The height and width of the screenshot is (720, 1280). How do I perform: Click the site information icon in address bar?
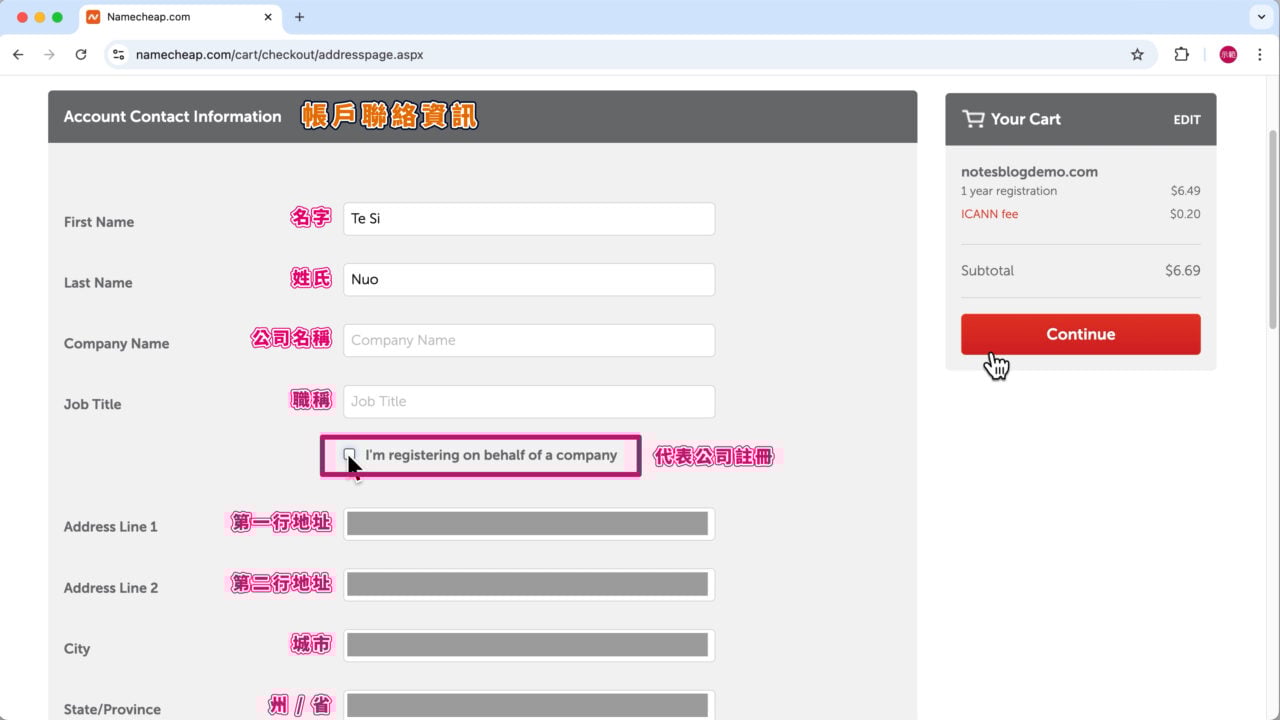(119, 55)
